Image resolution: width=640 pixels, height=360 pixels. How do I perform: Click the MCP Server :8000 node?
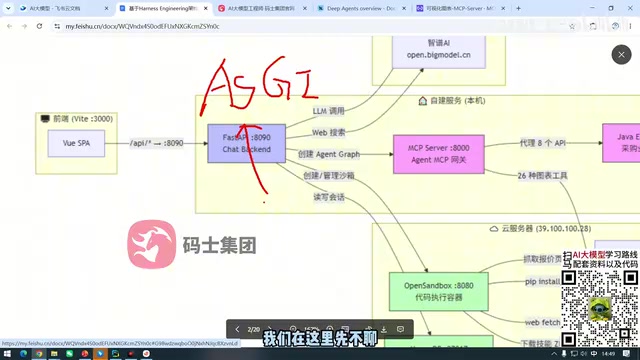pyautogui.click(x=439, y=154)
